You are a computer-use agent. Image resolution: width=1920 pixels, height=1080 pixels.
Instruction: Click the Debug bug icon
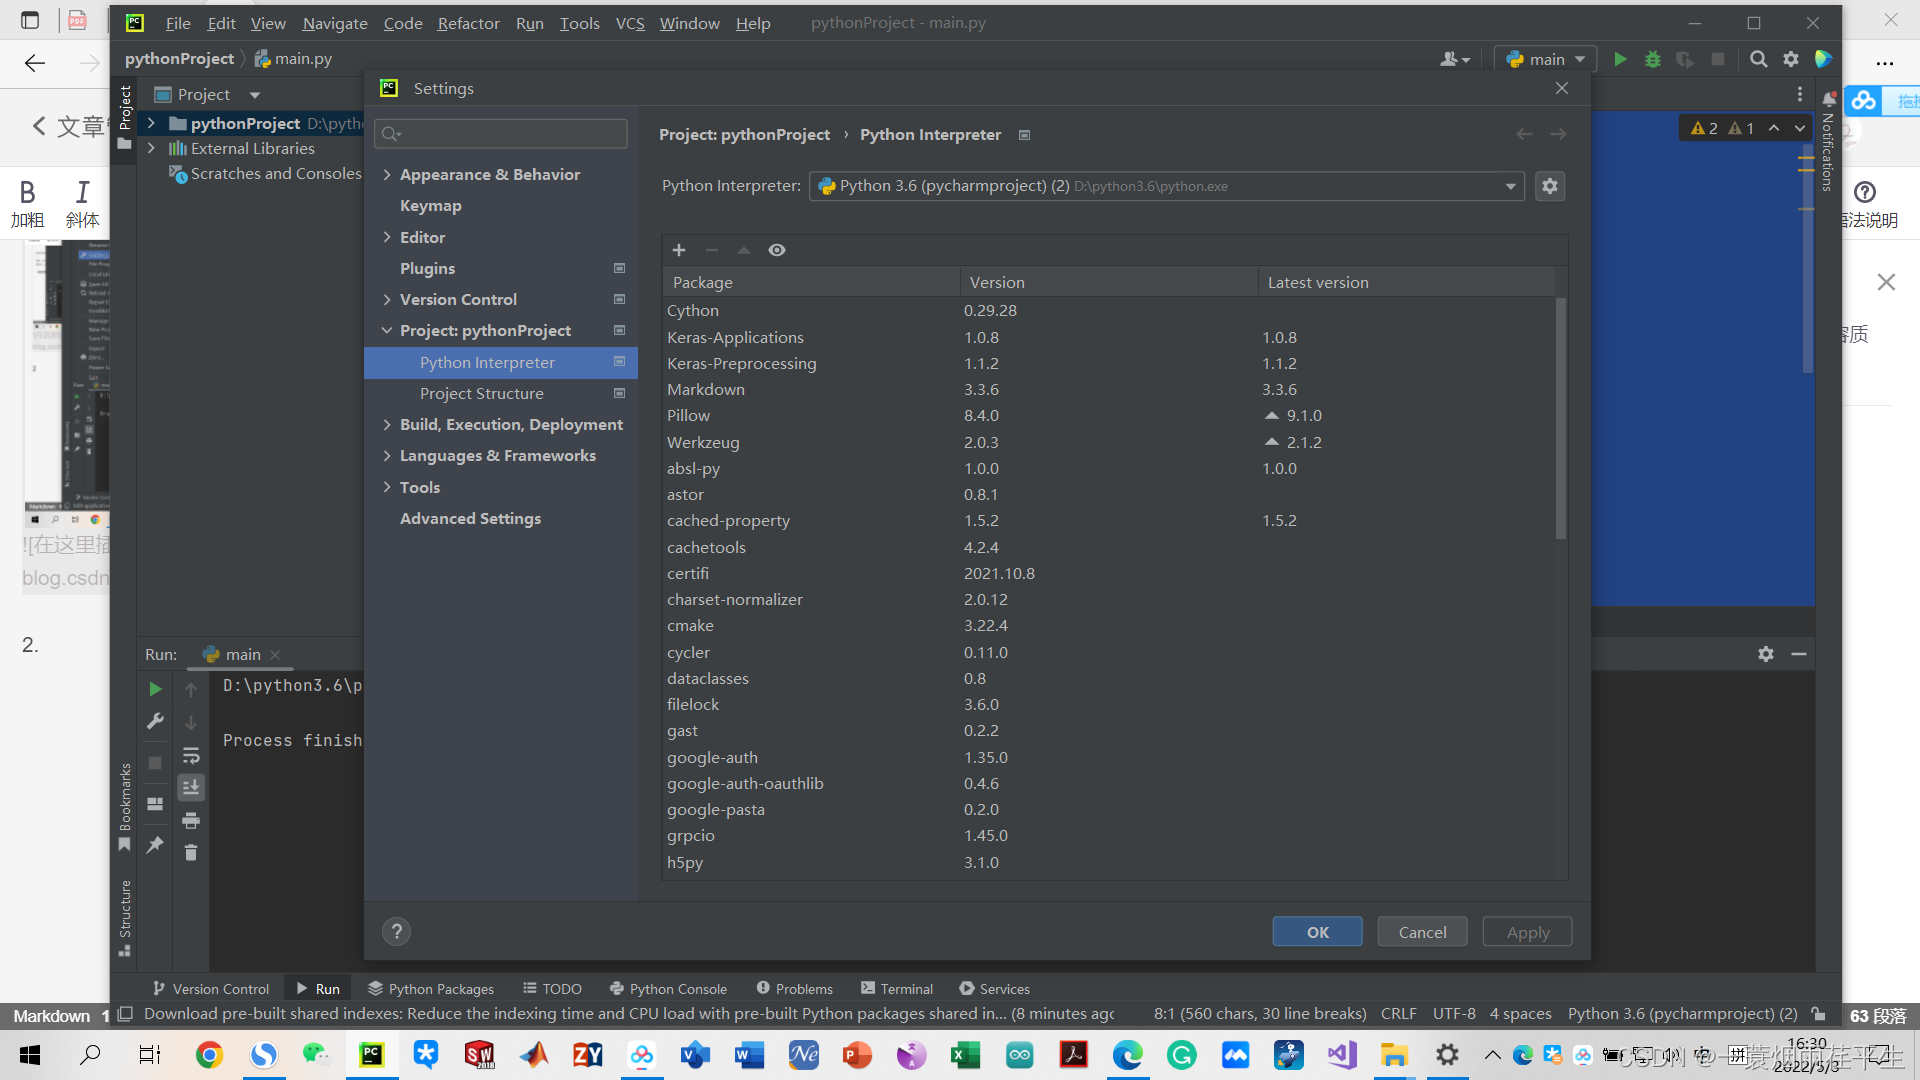pyautogui.click(x=1653, y=60)
